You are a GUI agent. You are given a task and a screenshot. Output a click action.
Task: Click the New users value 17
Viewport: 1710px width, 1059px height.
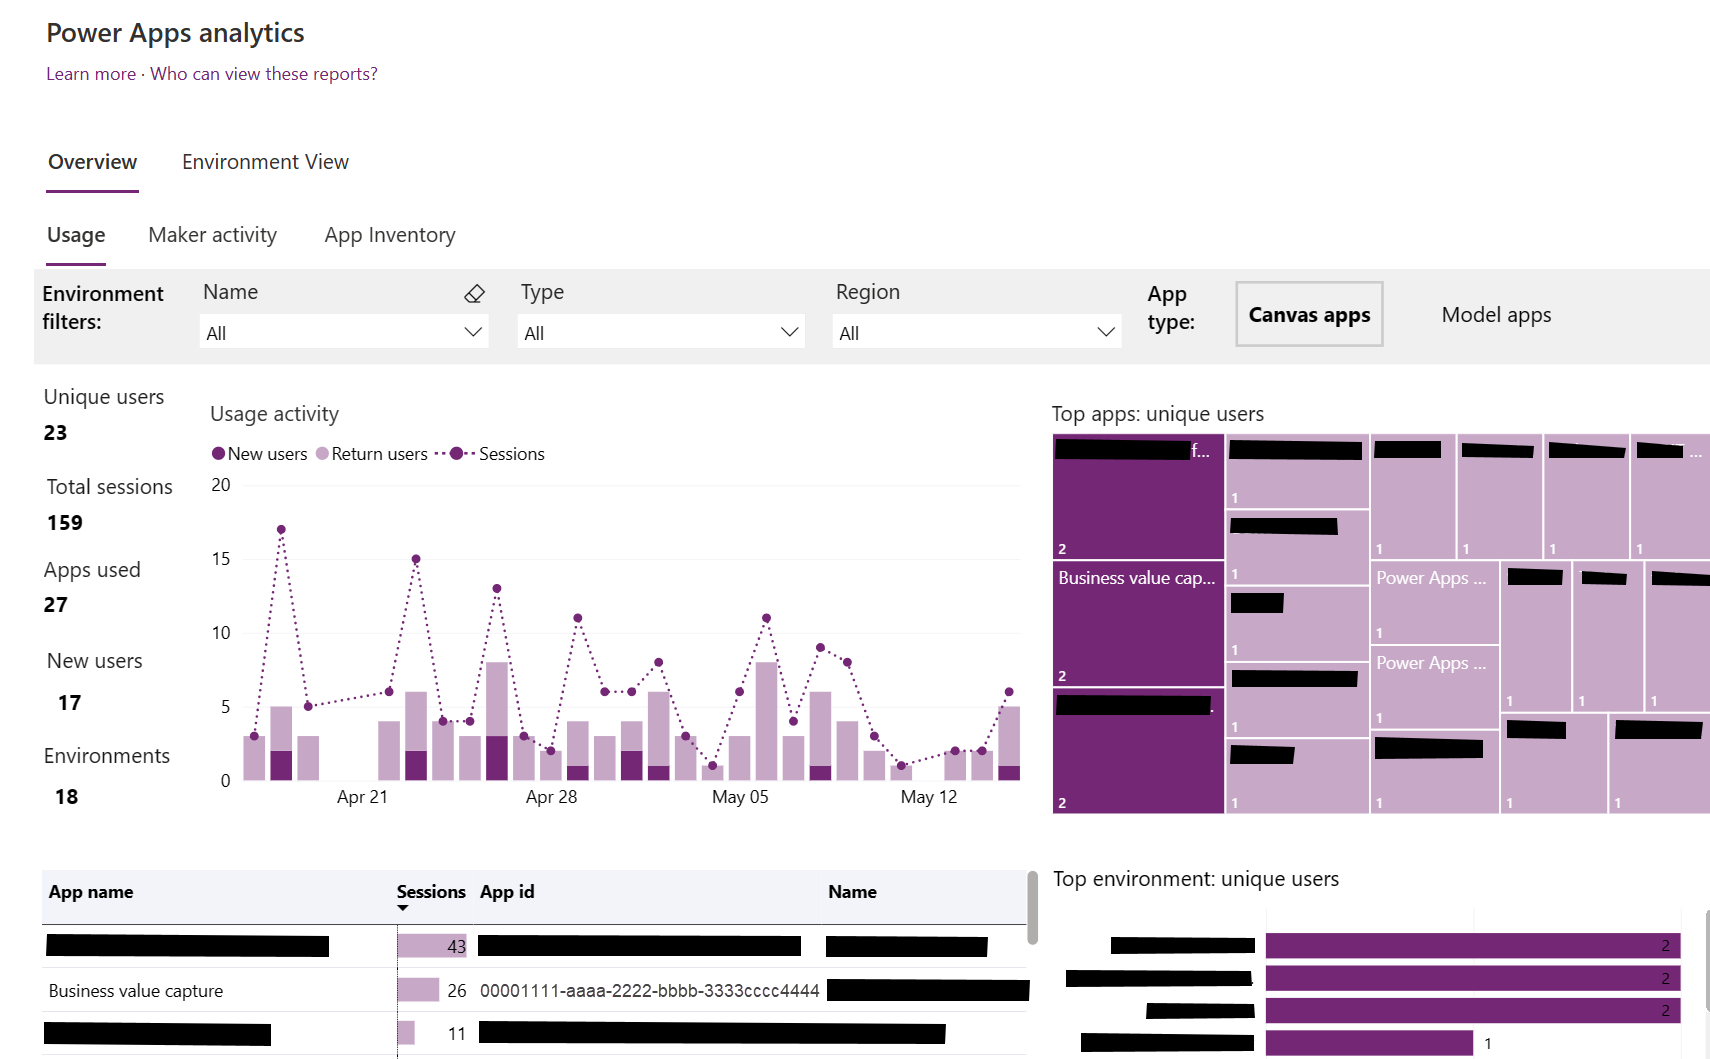coord(69,703)
